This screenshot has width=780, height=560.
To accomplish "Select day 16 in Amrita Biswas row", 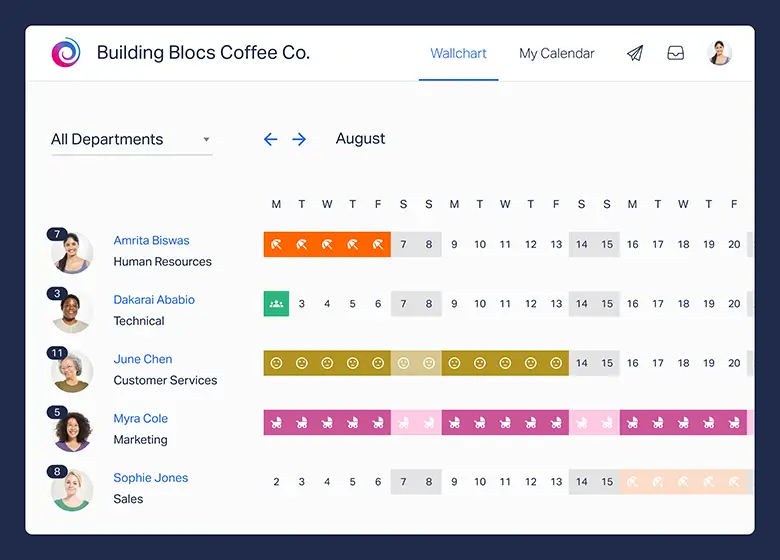I will 632,244.
